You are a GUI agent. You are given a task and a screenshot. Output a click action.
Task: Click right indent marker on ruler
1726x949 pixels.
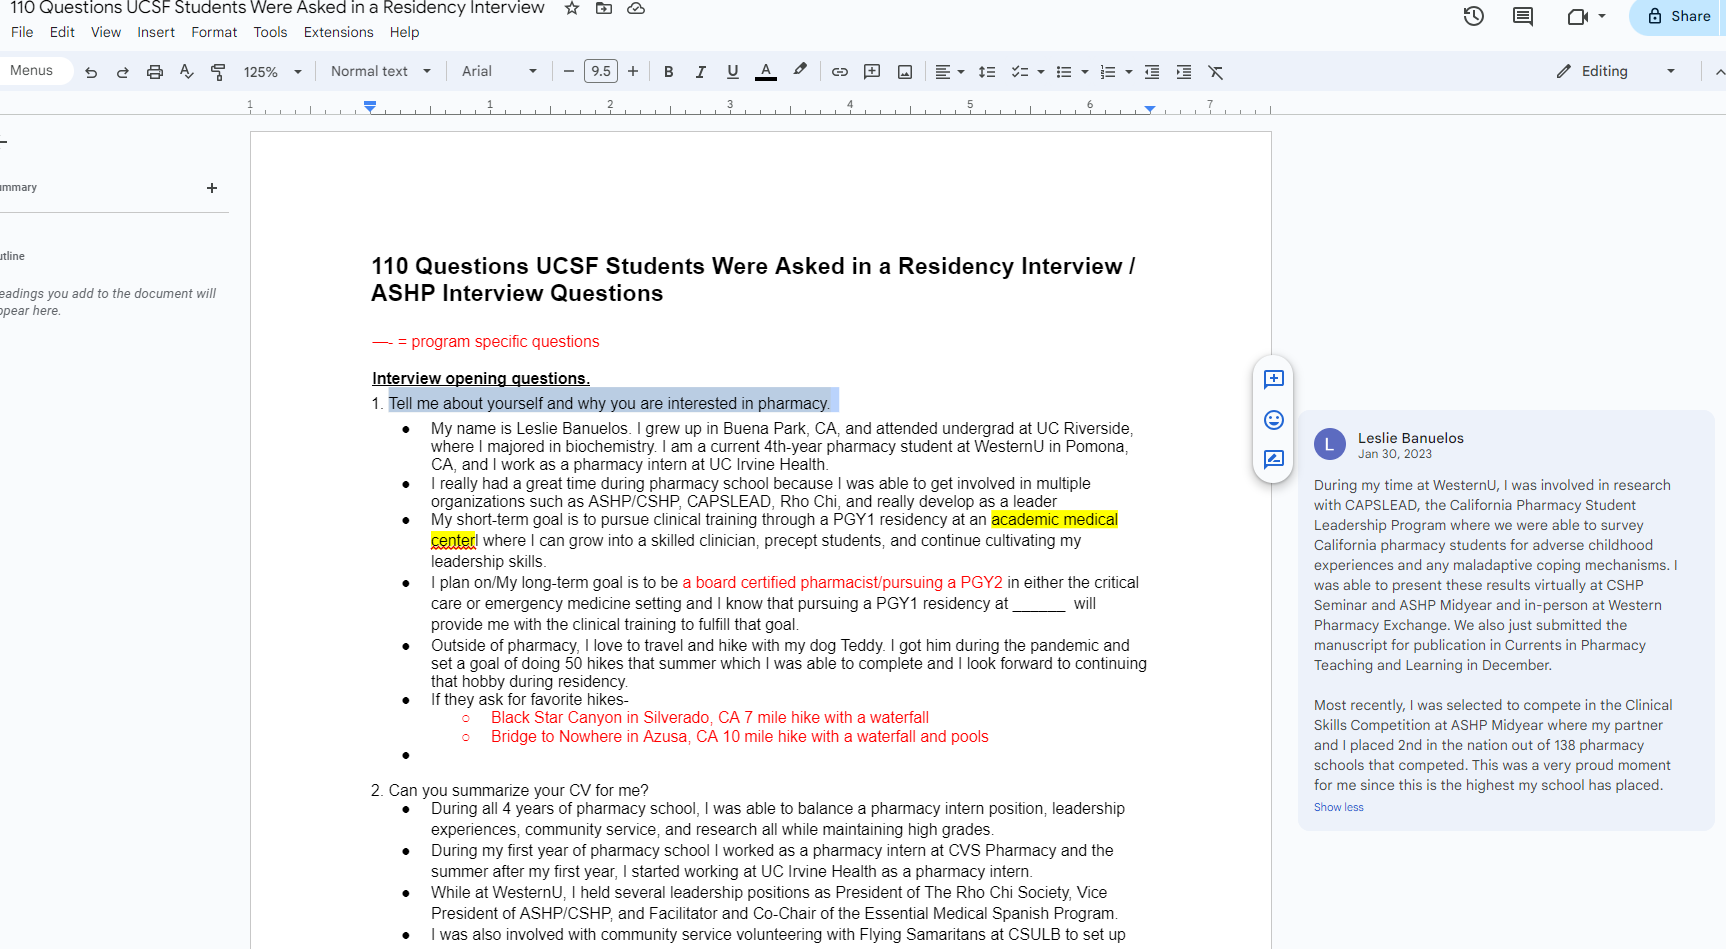[1150, 108]
